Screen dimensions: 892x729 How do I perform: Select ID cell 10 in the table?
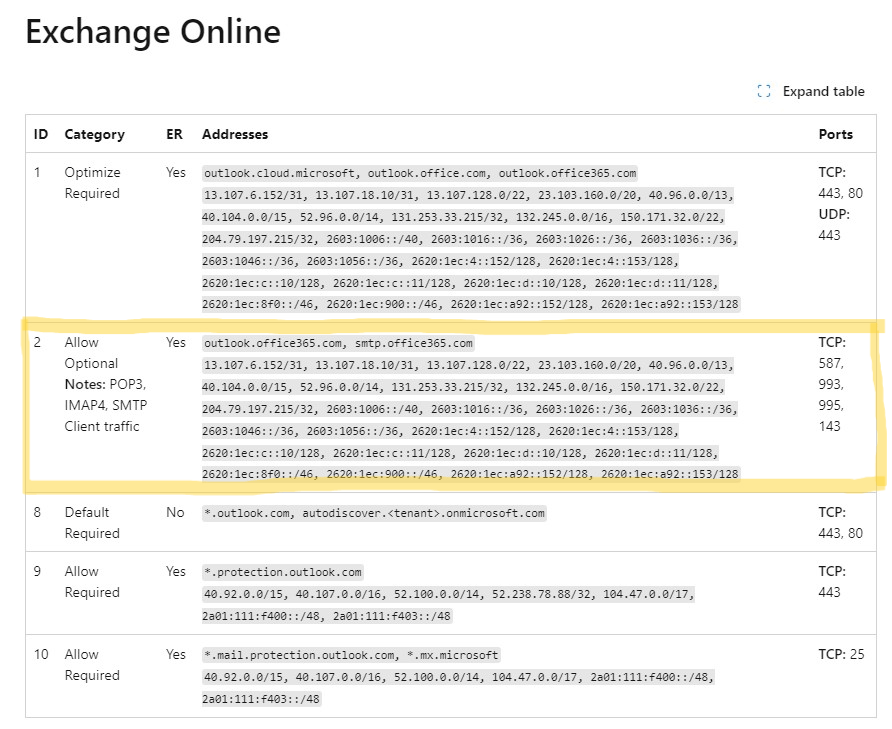click(x=41, y=654)
